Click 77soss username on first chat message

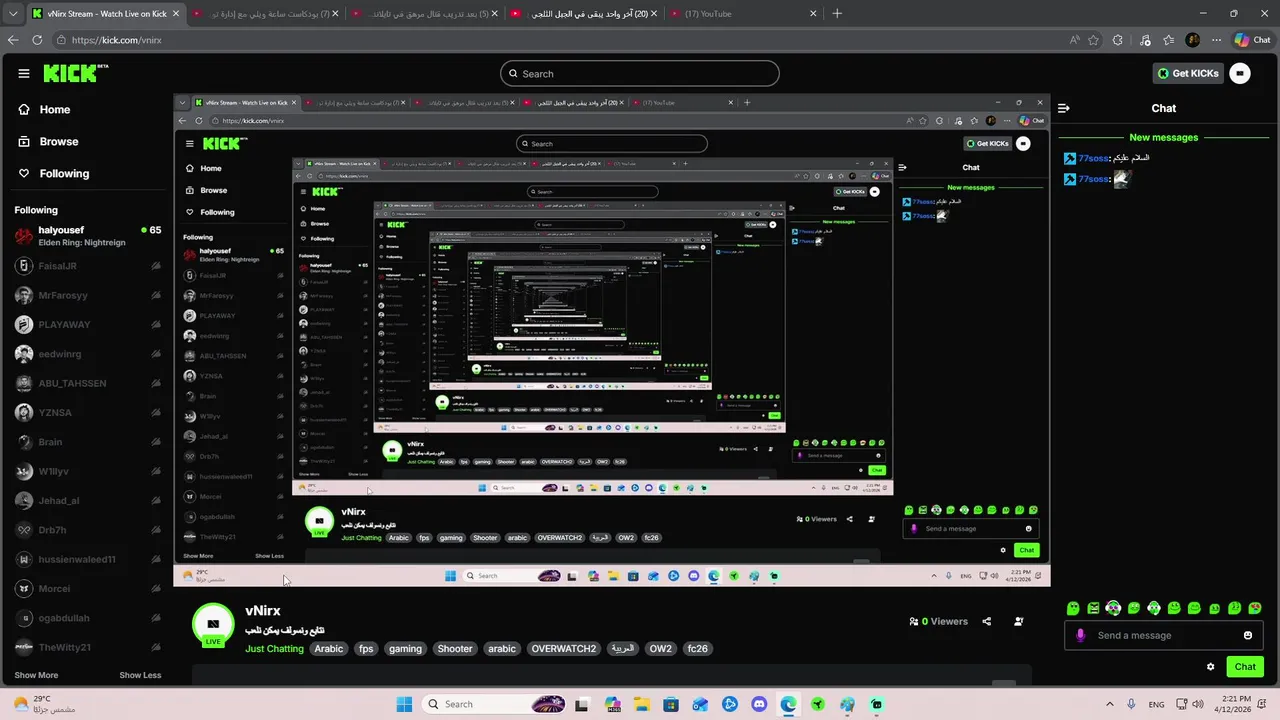click(x=1094, y=158)
